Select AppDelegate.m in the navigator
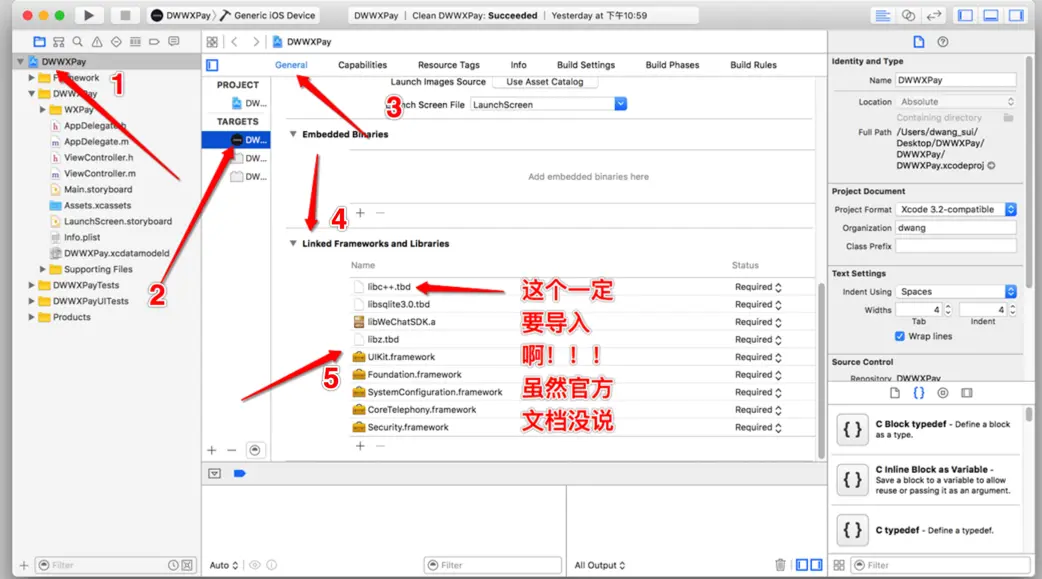This screenshot has height=579, width=1042. coord(96,142)
